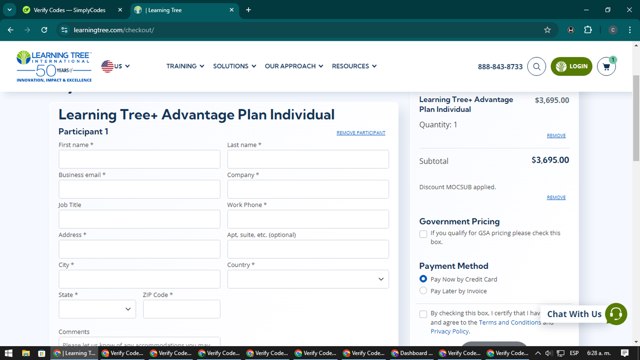Viewport: 640px width, 360px height.
Task: Expand the RESOURCES menu
Action: click(354, 66)
